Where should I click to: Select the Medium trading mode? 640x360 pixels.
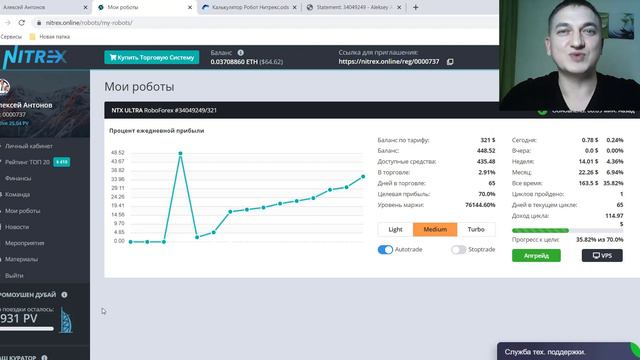(x=435, y=229)
